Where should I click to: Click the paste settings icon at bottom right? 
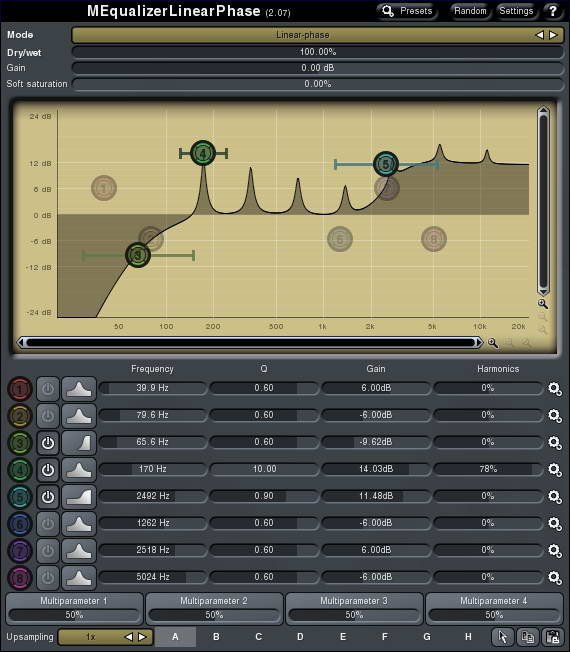point(553,637)
